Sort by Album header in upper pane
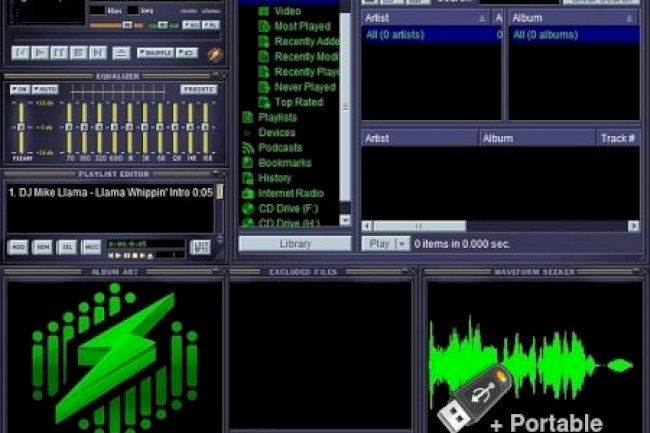The width and height of the screenshot is (650, 433). pos(574,18)
